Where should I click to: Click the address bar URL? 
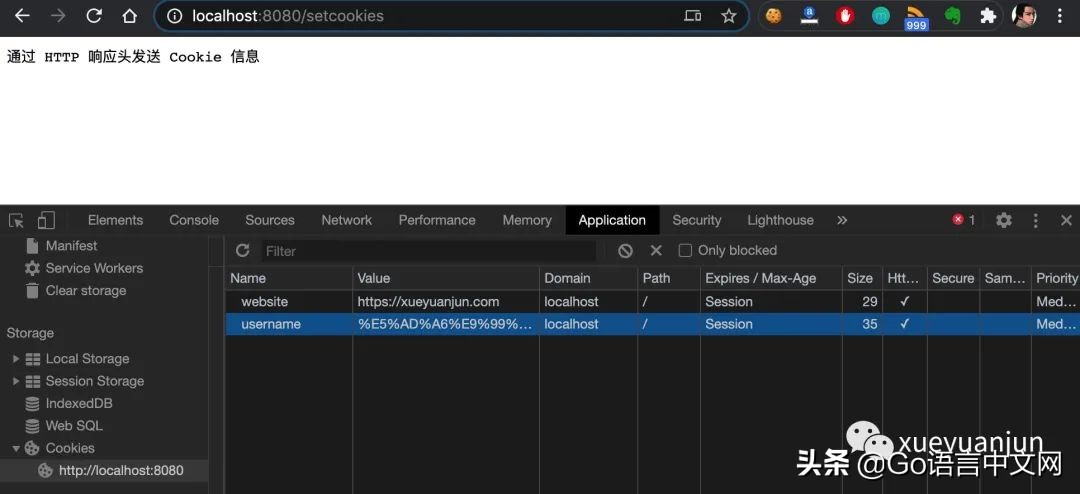(x=288, y=16)
